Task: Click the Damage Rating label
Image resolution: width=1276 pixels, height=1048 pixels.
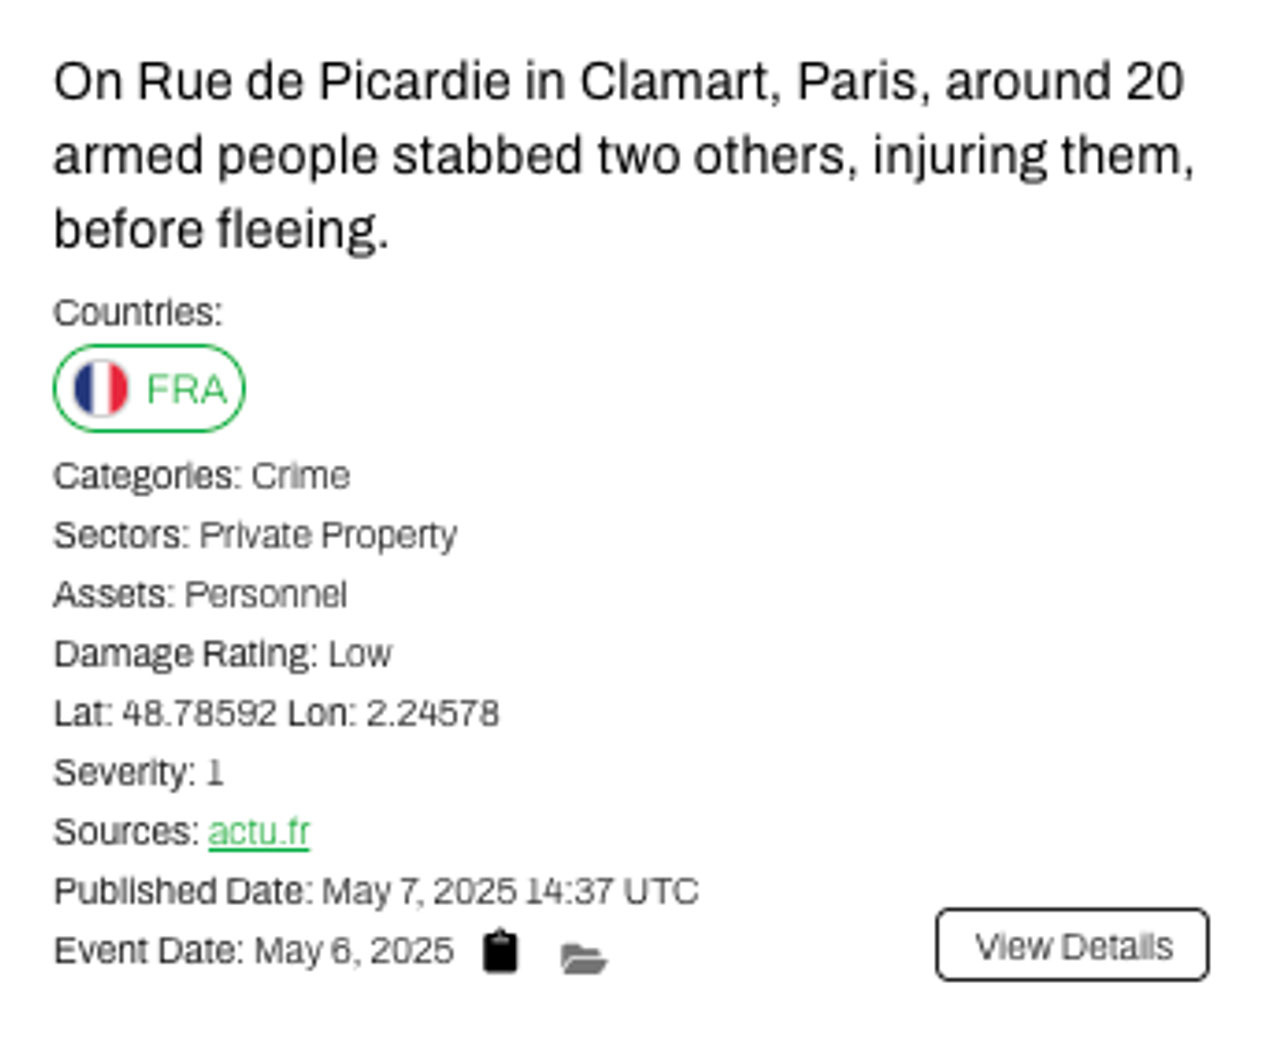Action: [x=185, y=654]
